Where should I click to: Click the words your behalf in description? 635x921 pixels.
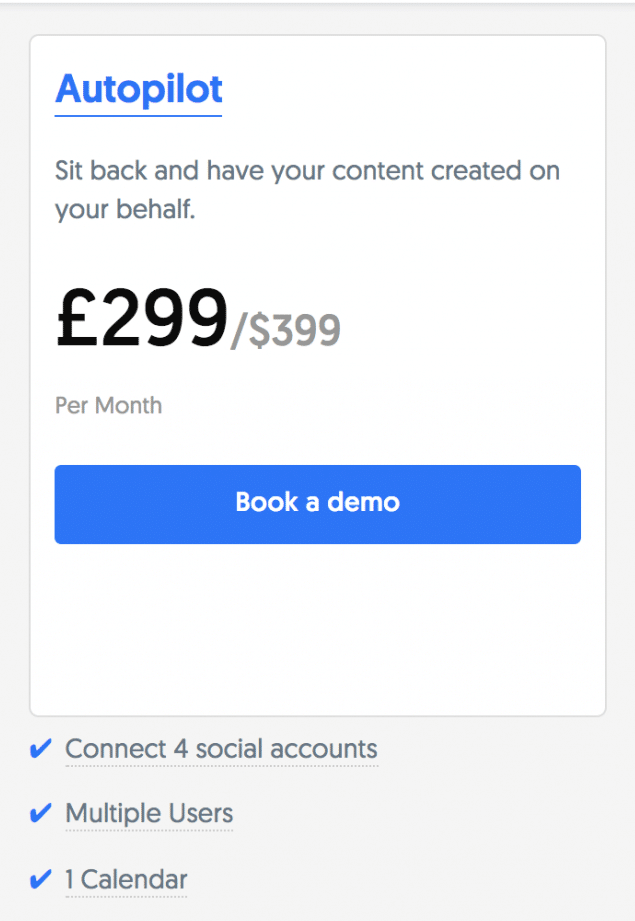125,210
